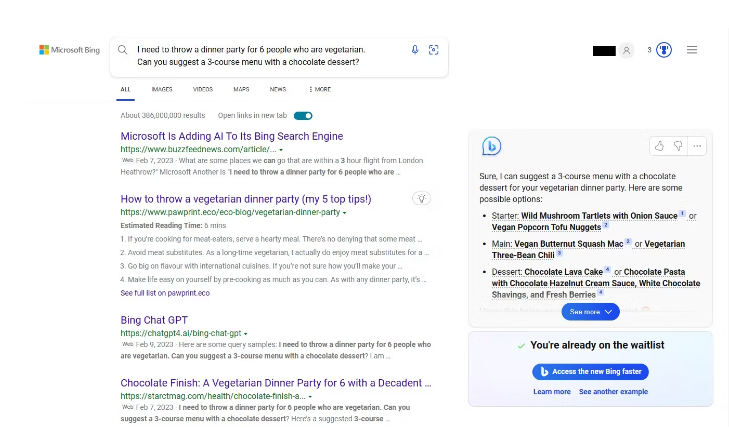Viewport: 729px width, 428px height.
Task: Open the MORE tab menu
Action: (320, 89)
